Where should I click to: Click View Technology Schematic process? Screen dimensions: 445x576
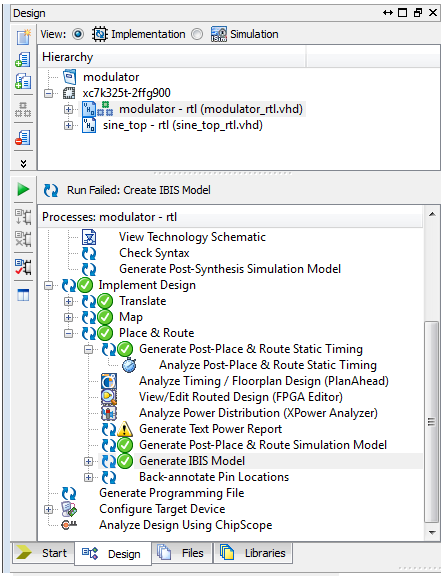tap(192, 237)
